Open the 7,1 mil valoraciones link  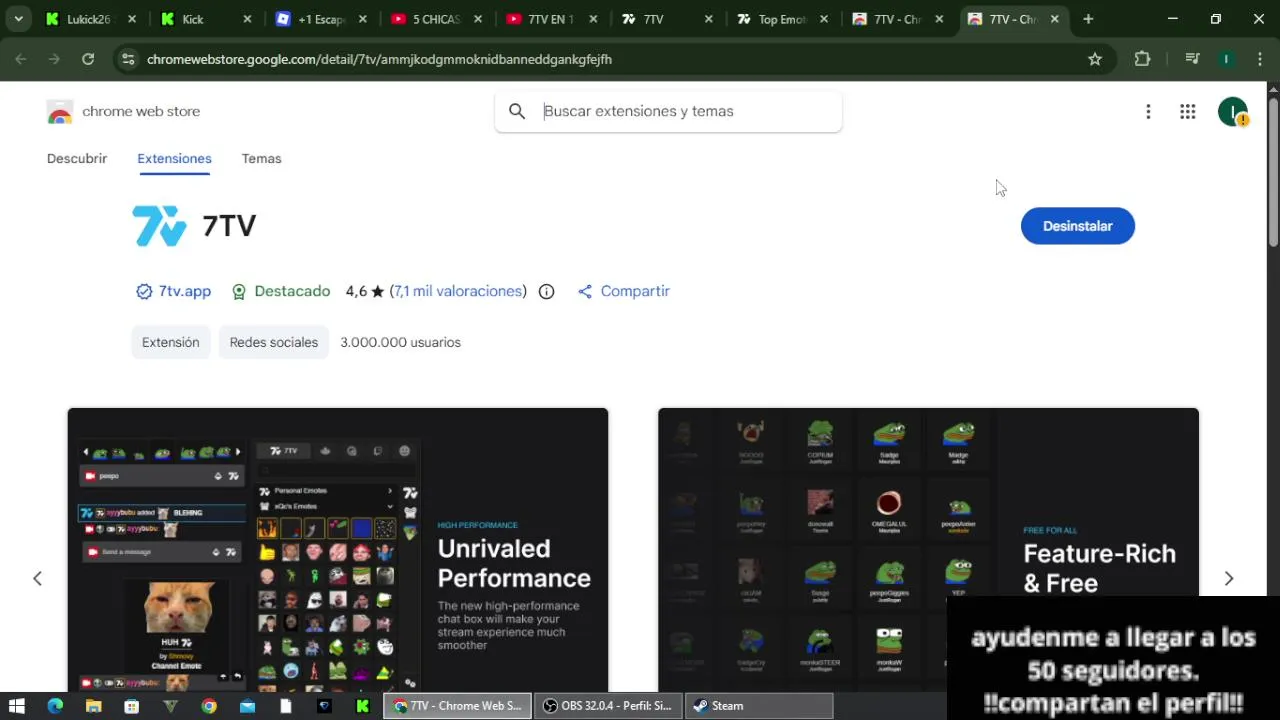[x=459, y=291]
